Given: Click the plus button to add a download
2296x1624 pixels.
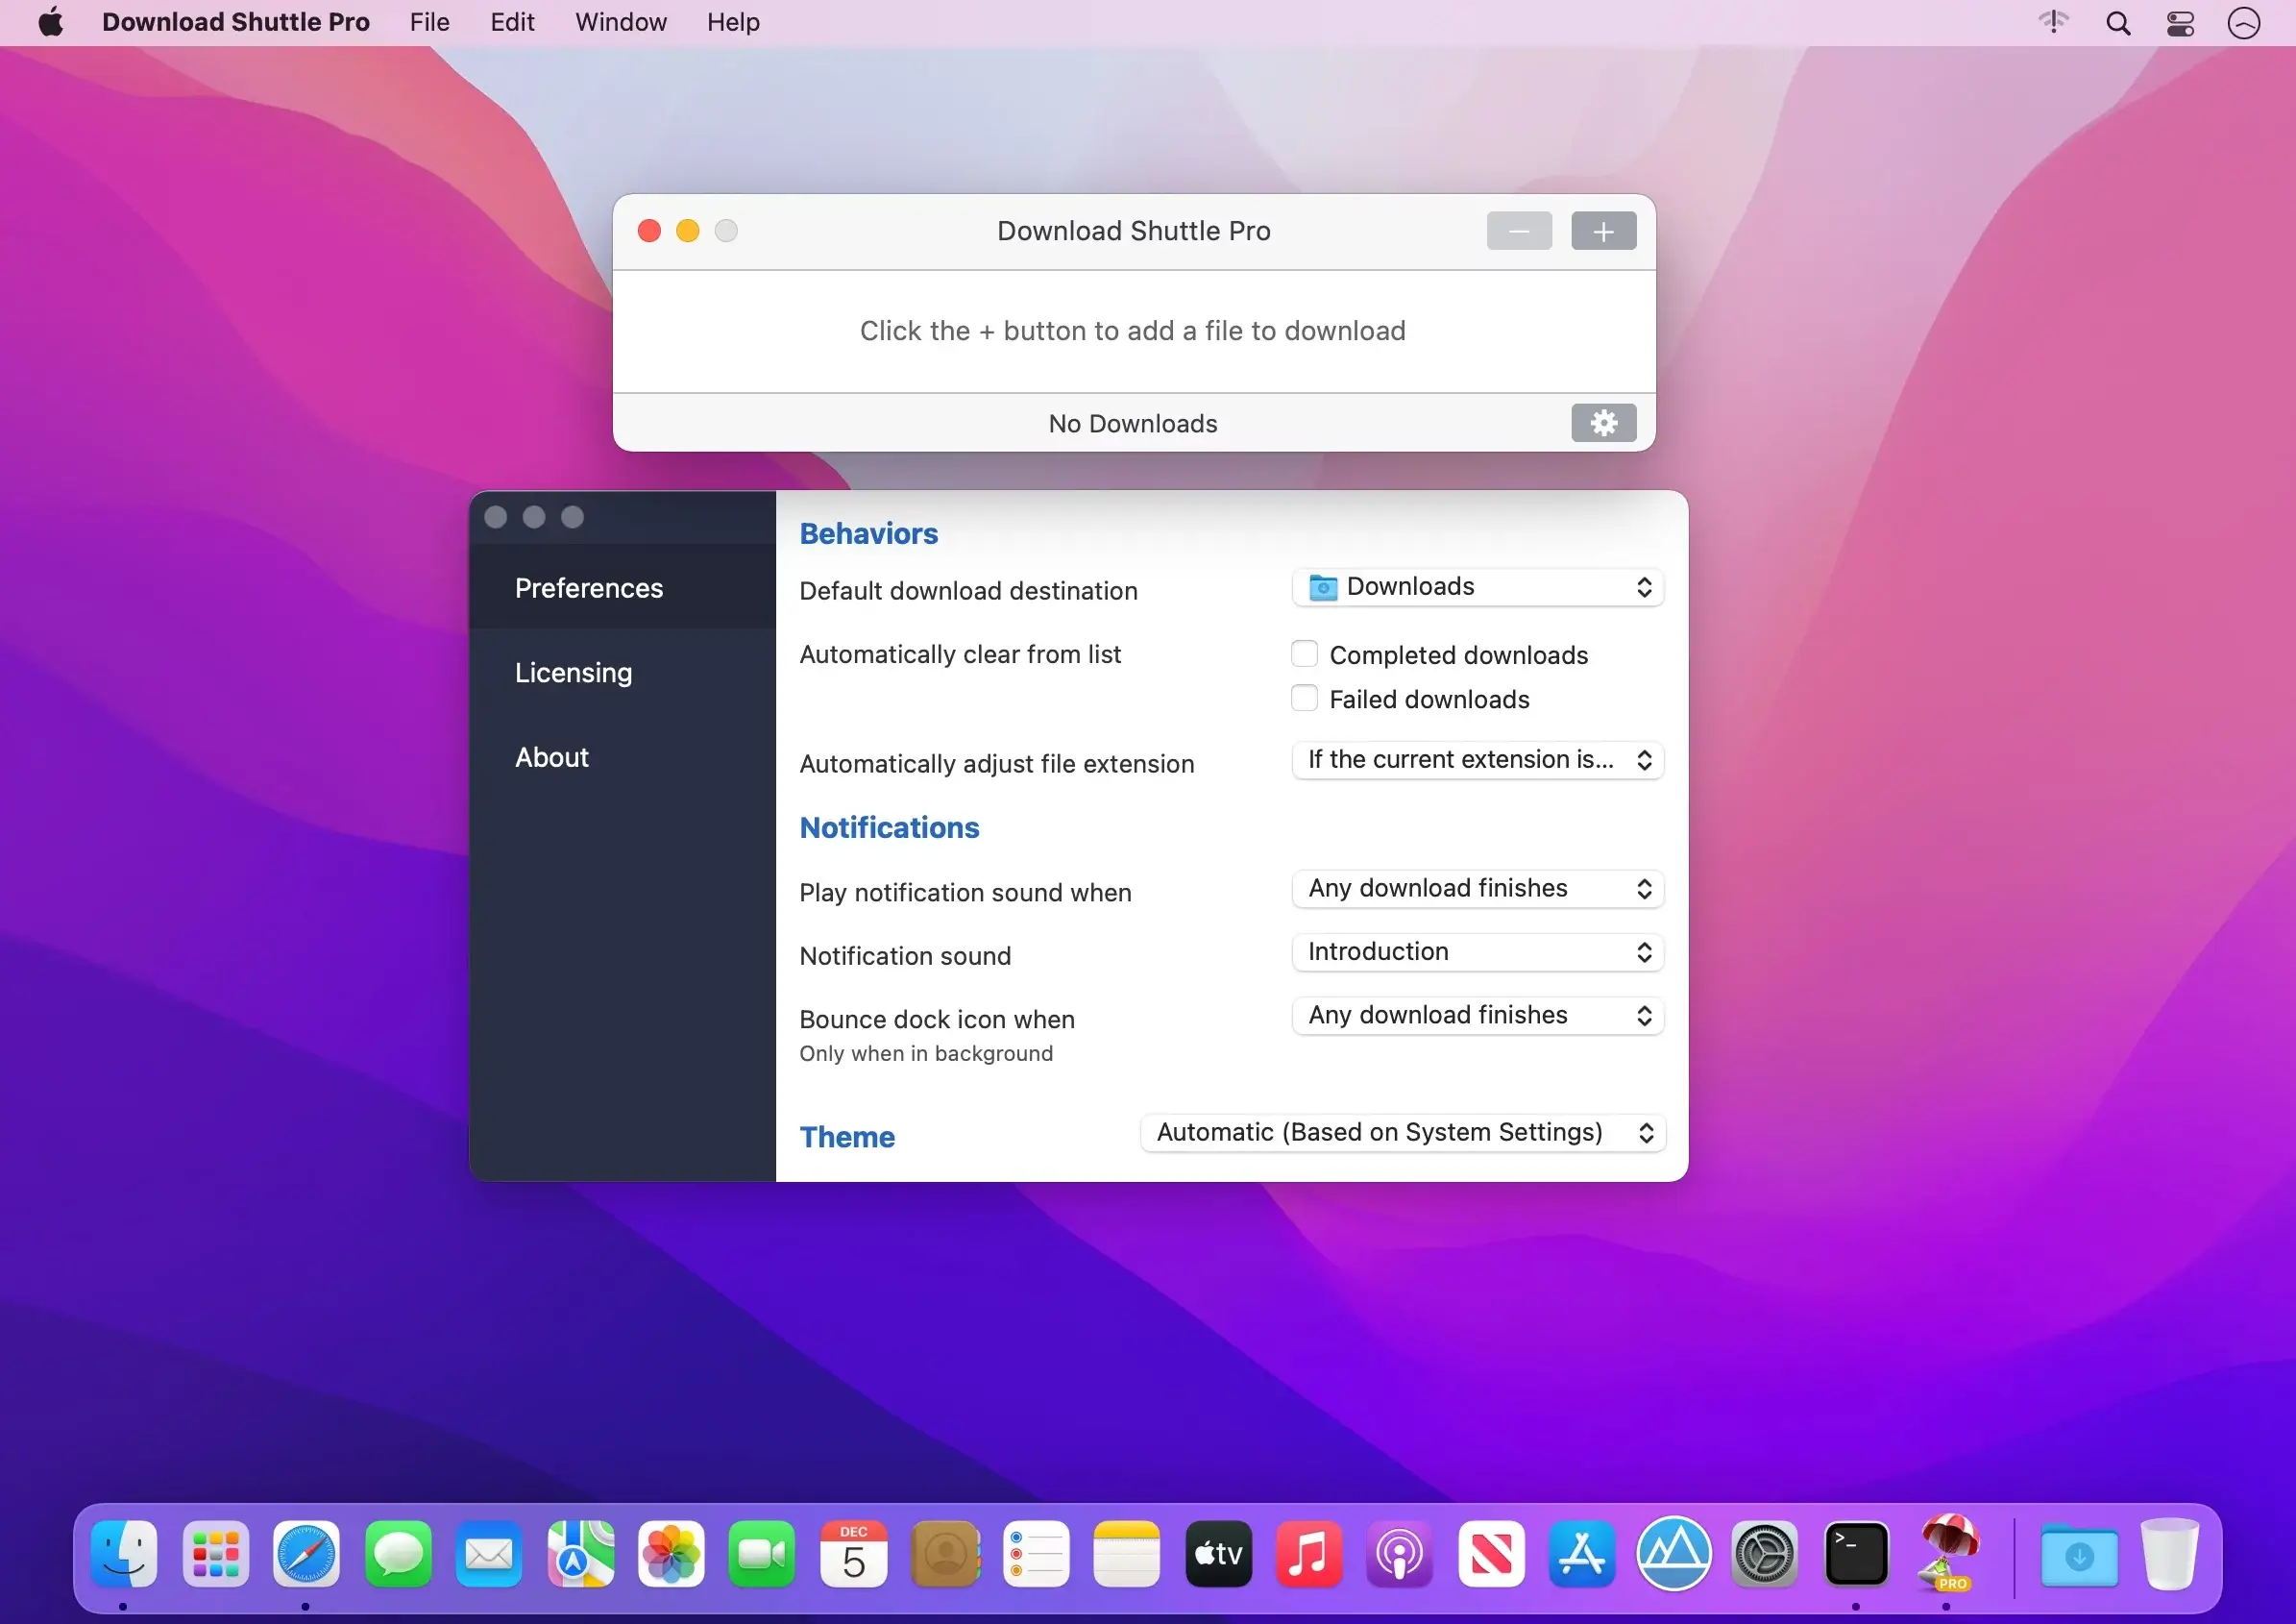Looking at the screenshot, I should (1603, 231).
